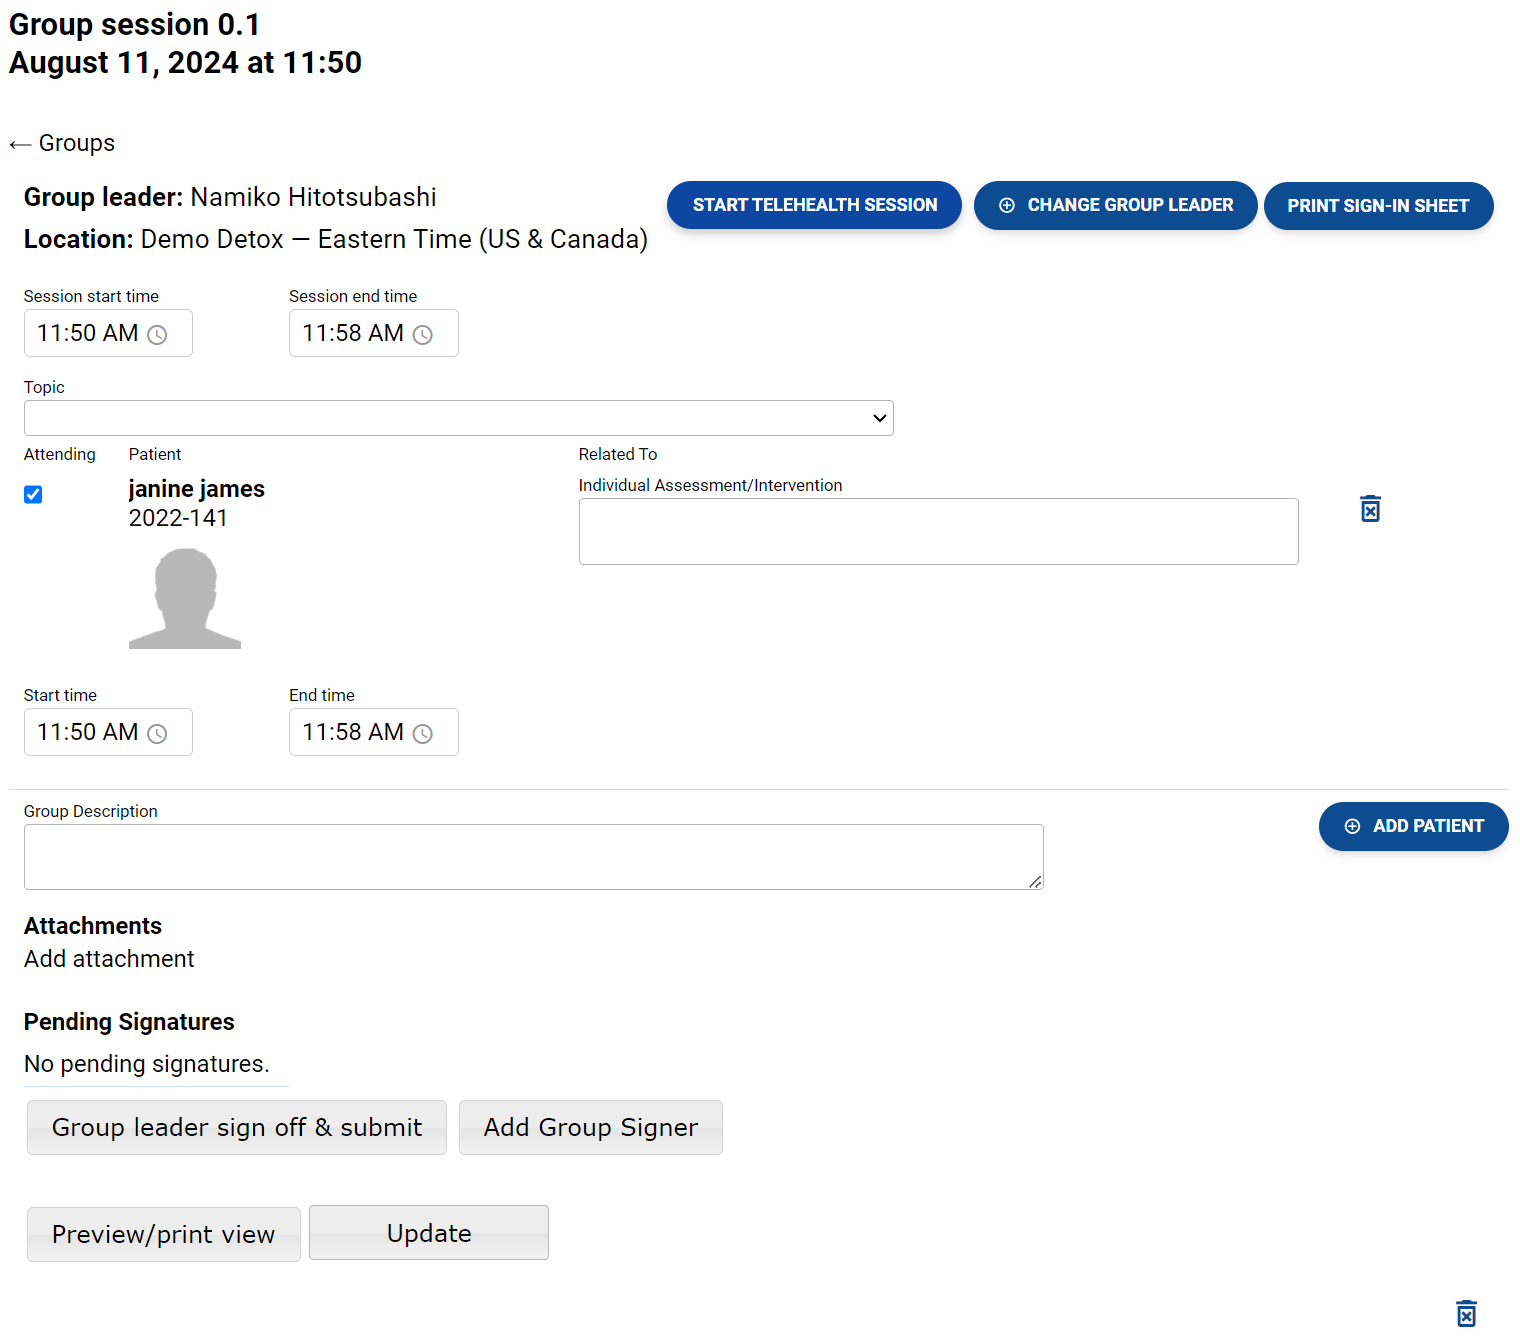Viewport: 1520px width, 1340px height.
Task: Uncheck Attending checkbox for janine james
Action: (33, 494)
